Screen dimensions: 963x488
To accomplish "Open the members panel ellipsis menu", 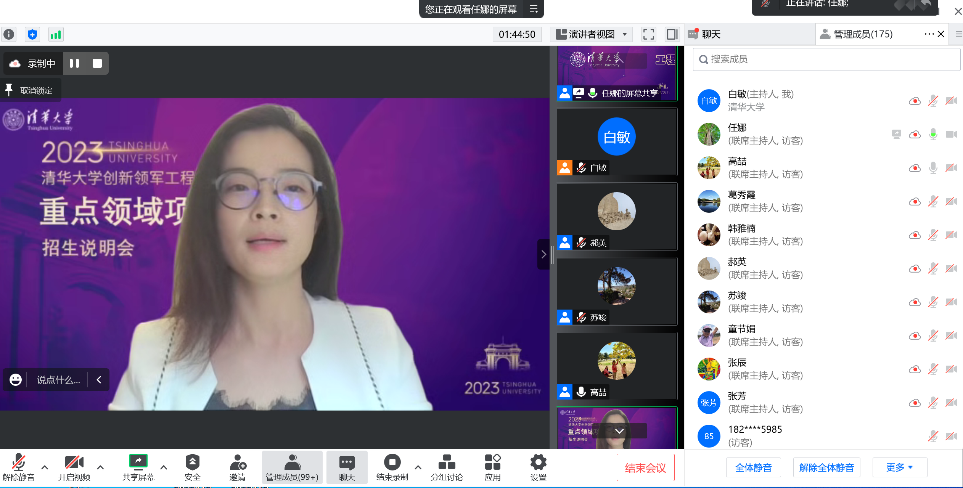I will point(929,34).
